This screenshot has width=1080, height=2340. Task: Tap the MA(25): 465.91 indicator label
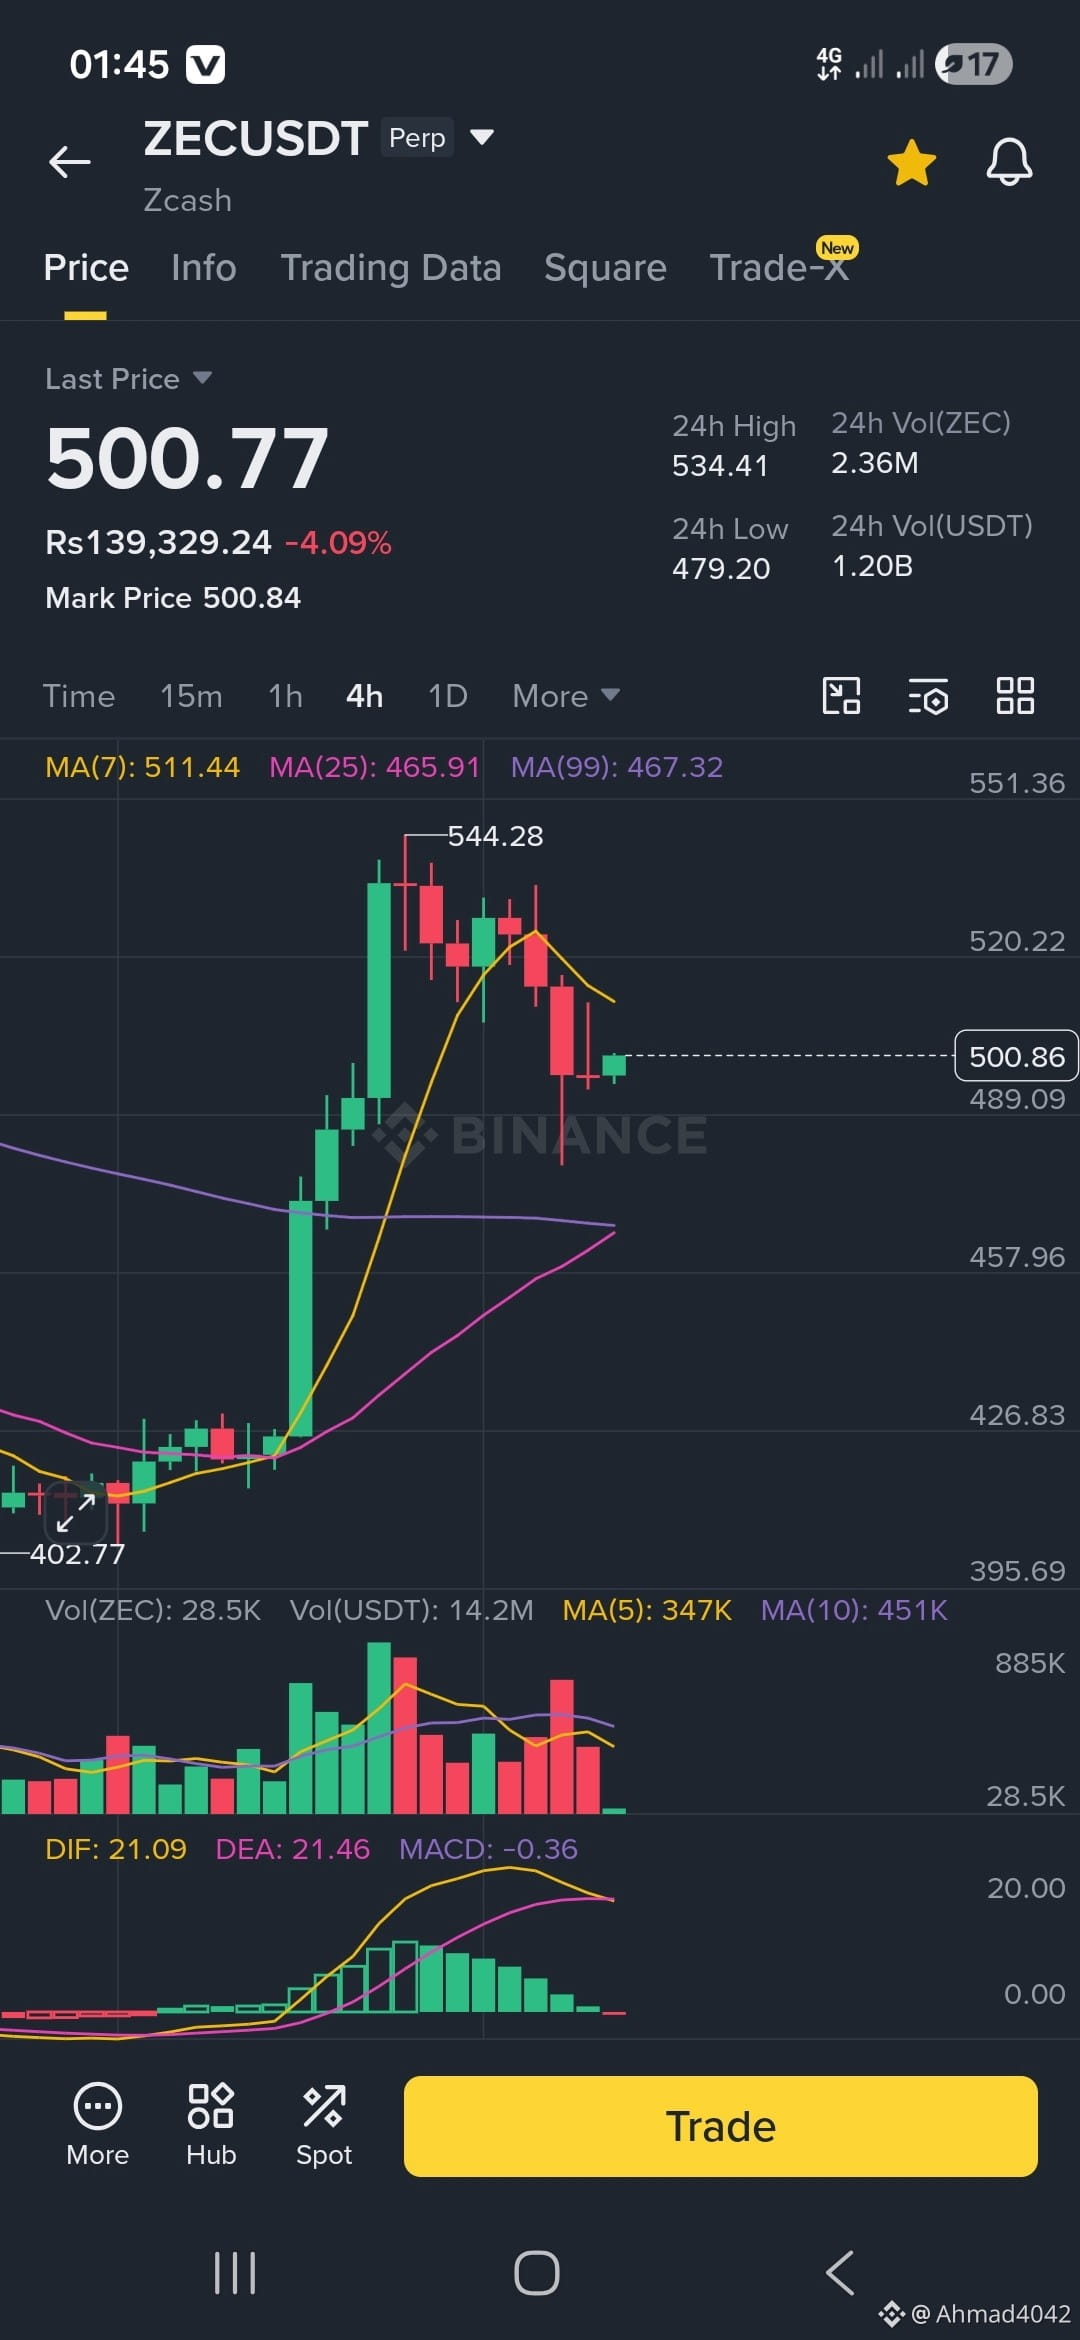[x=375, y=767]
